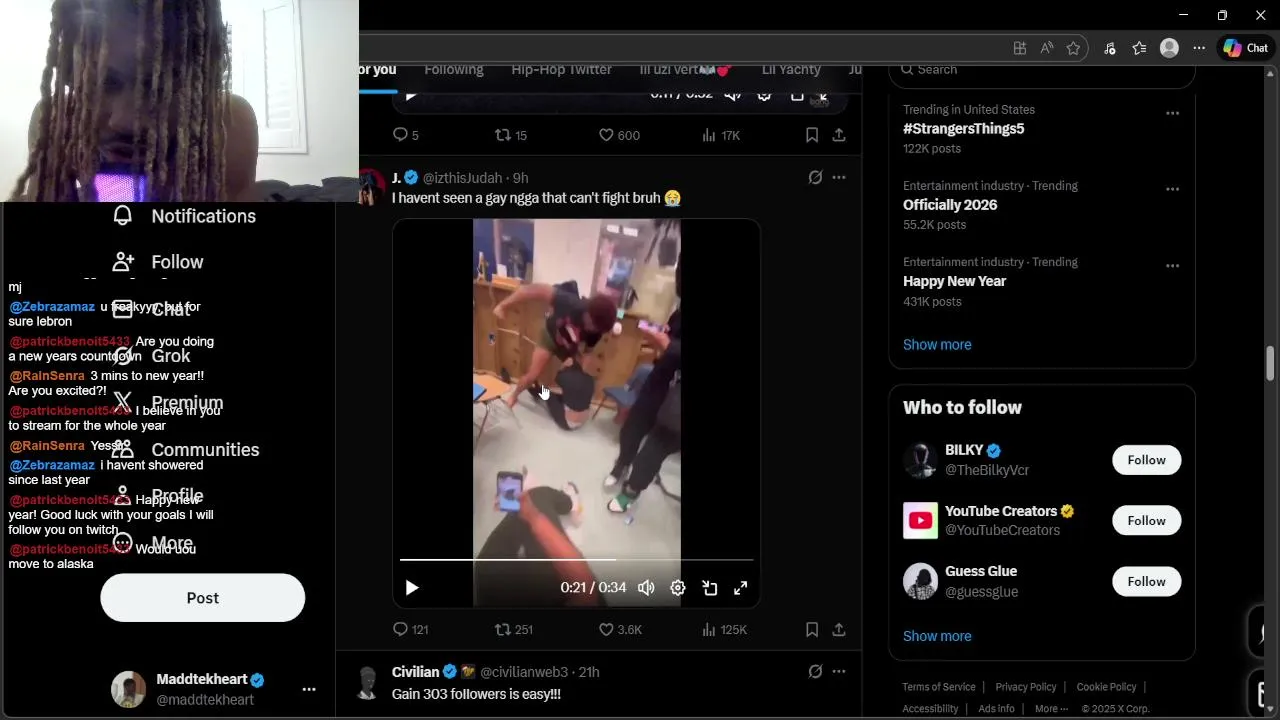Add page to favorites star icon
Viewport: 1280px width, 720px height.
pyautogui.click(x=1073, y=48)
